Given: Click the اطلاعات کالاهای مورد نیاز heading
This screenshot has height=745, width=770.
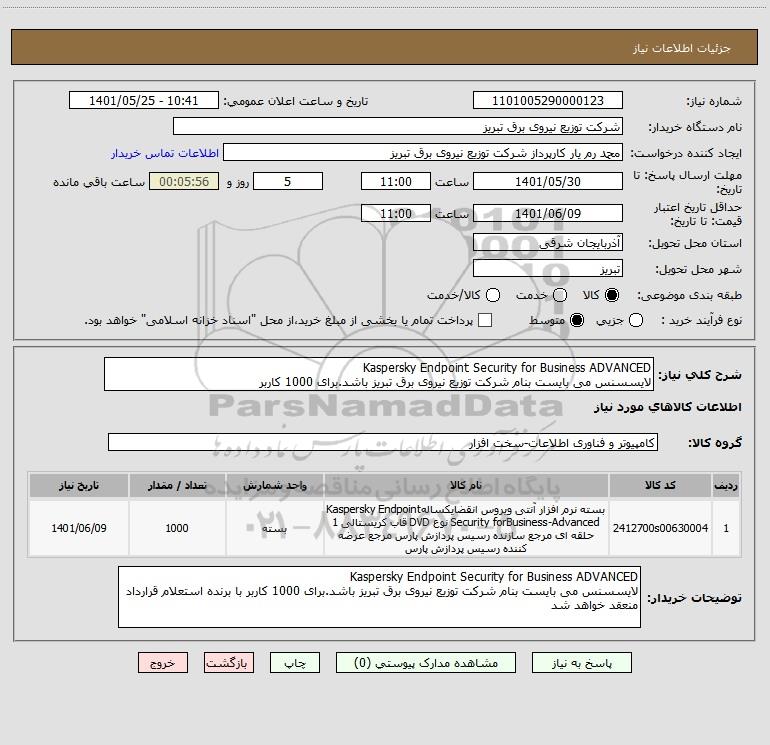Looking at the screenshot, I should [x=667, y=407].
